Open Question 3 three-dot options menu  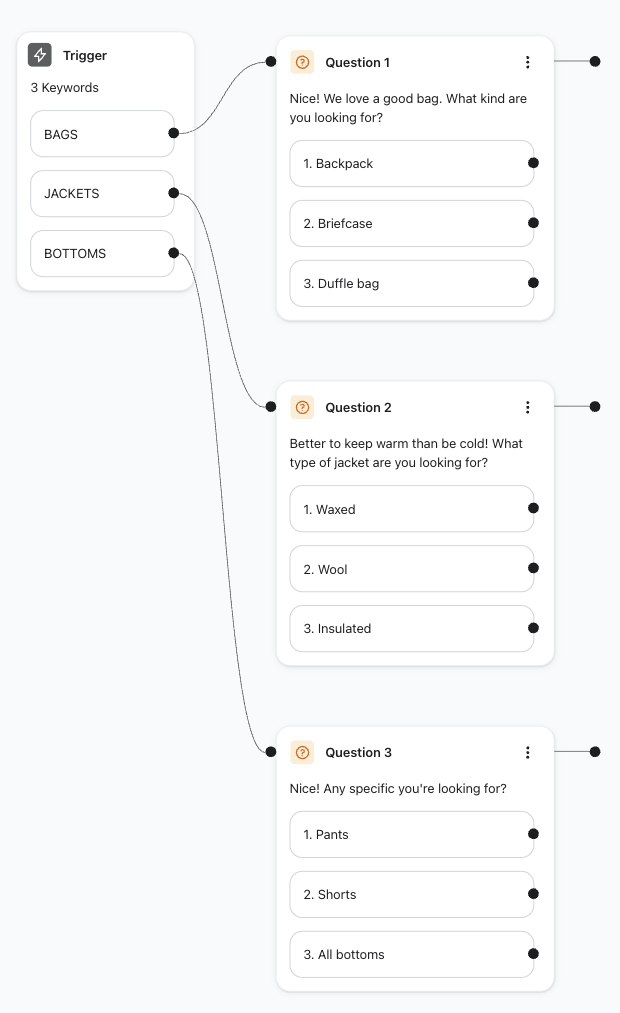(528, 752)
